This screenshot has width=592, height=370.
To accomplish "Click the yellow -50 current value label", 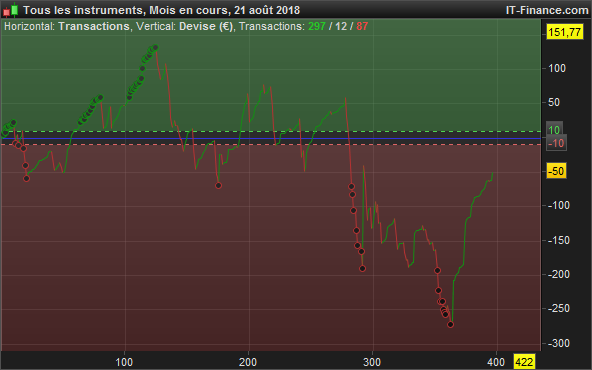I will tap(556, 171).
